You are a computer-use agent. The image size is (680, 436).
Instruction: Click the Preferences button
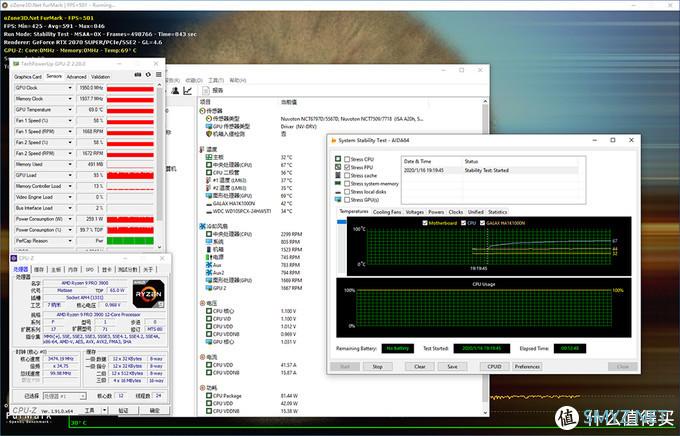[x=527, y=367]
